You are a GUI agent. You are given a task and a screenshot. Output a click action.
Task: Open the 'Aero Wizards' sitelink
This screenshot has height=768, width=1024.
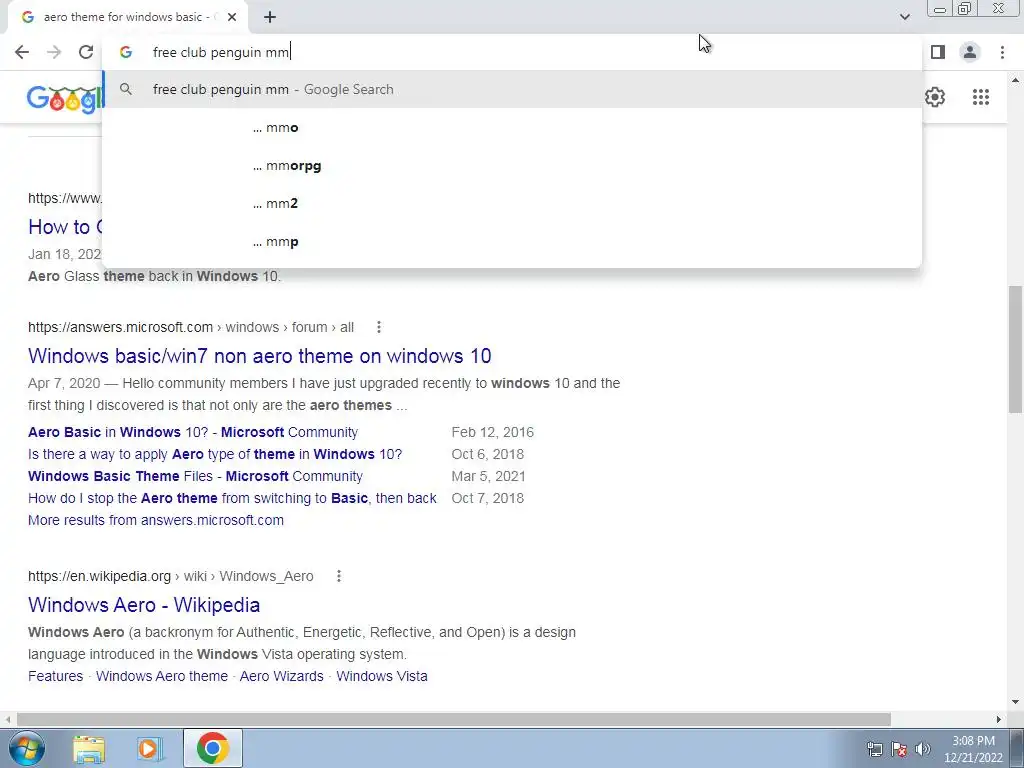281,677
